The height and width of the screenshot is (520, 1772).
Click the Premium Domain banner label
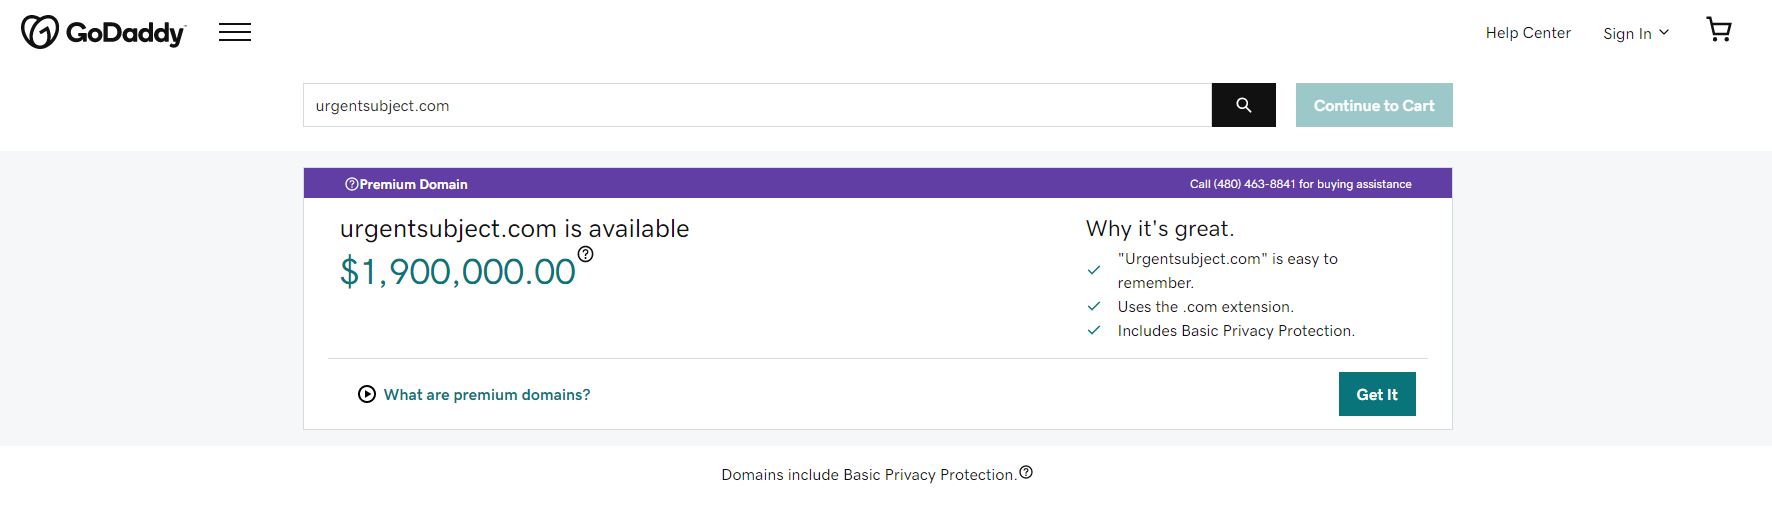click(413, 184)
